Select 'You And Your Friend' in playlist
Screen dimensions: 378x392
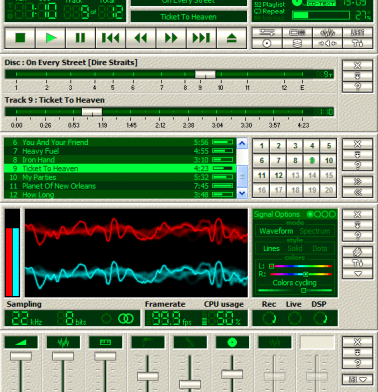(x=120, y=142)
